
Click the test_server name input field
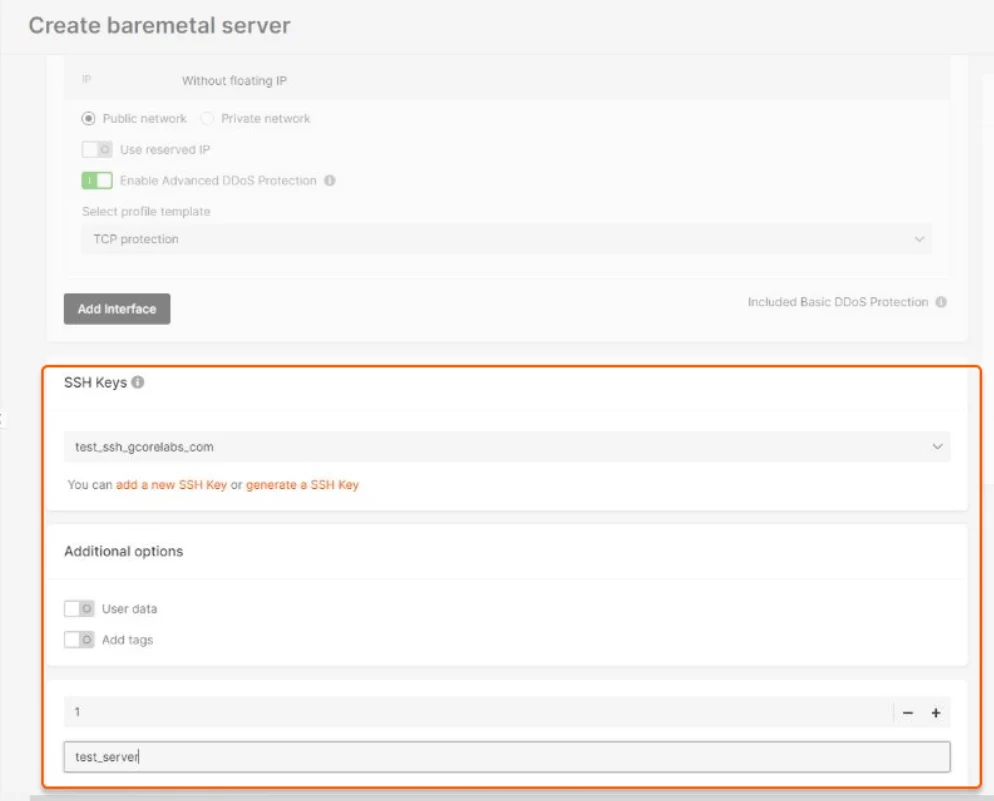pyautogui.click(x=507, y=757)
